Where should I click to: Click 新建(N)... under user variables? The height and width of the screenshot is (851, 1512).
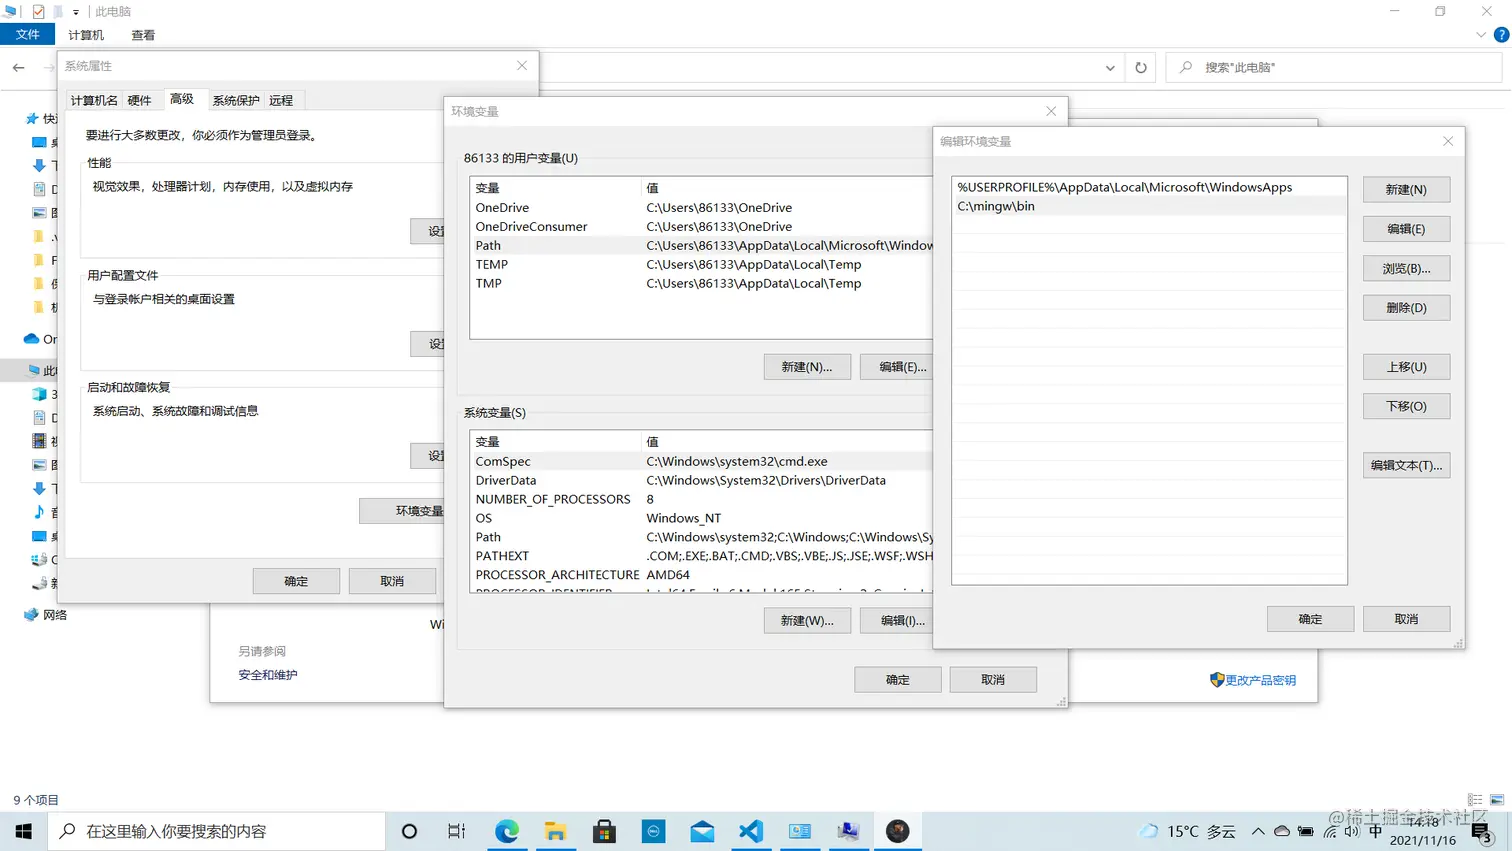pyautogui.click(x=807, y=367)
